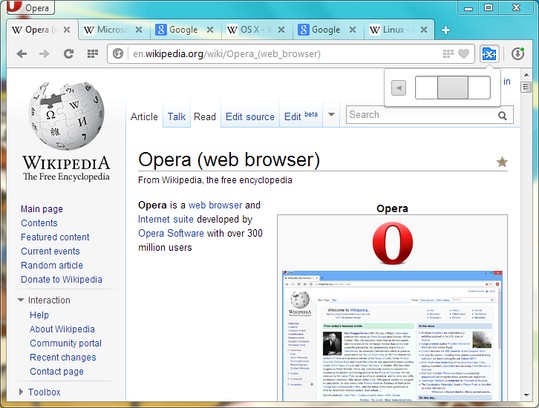539x408 pixels.
Task: Toggle the tab scroller extension icon
Action: (490, 54)
